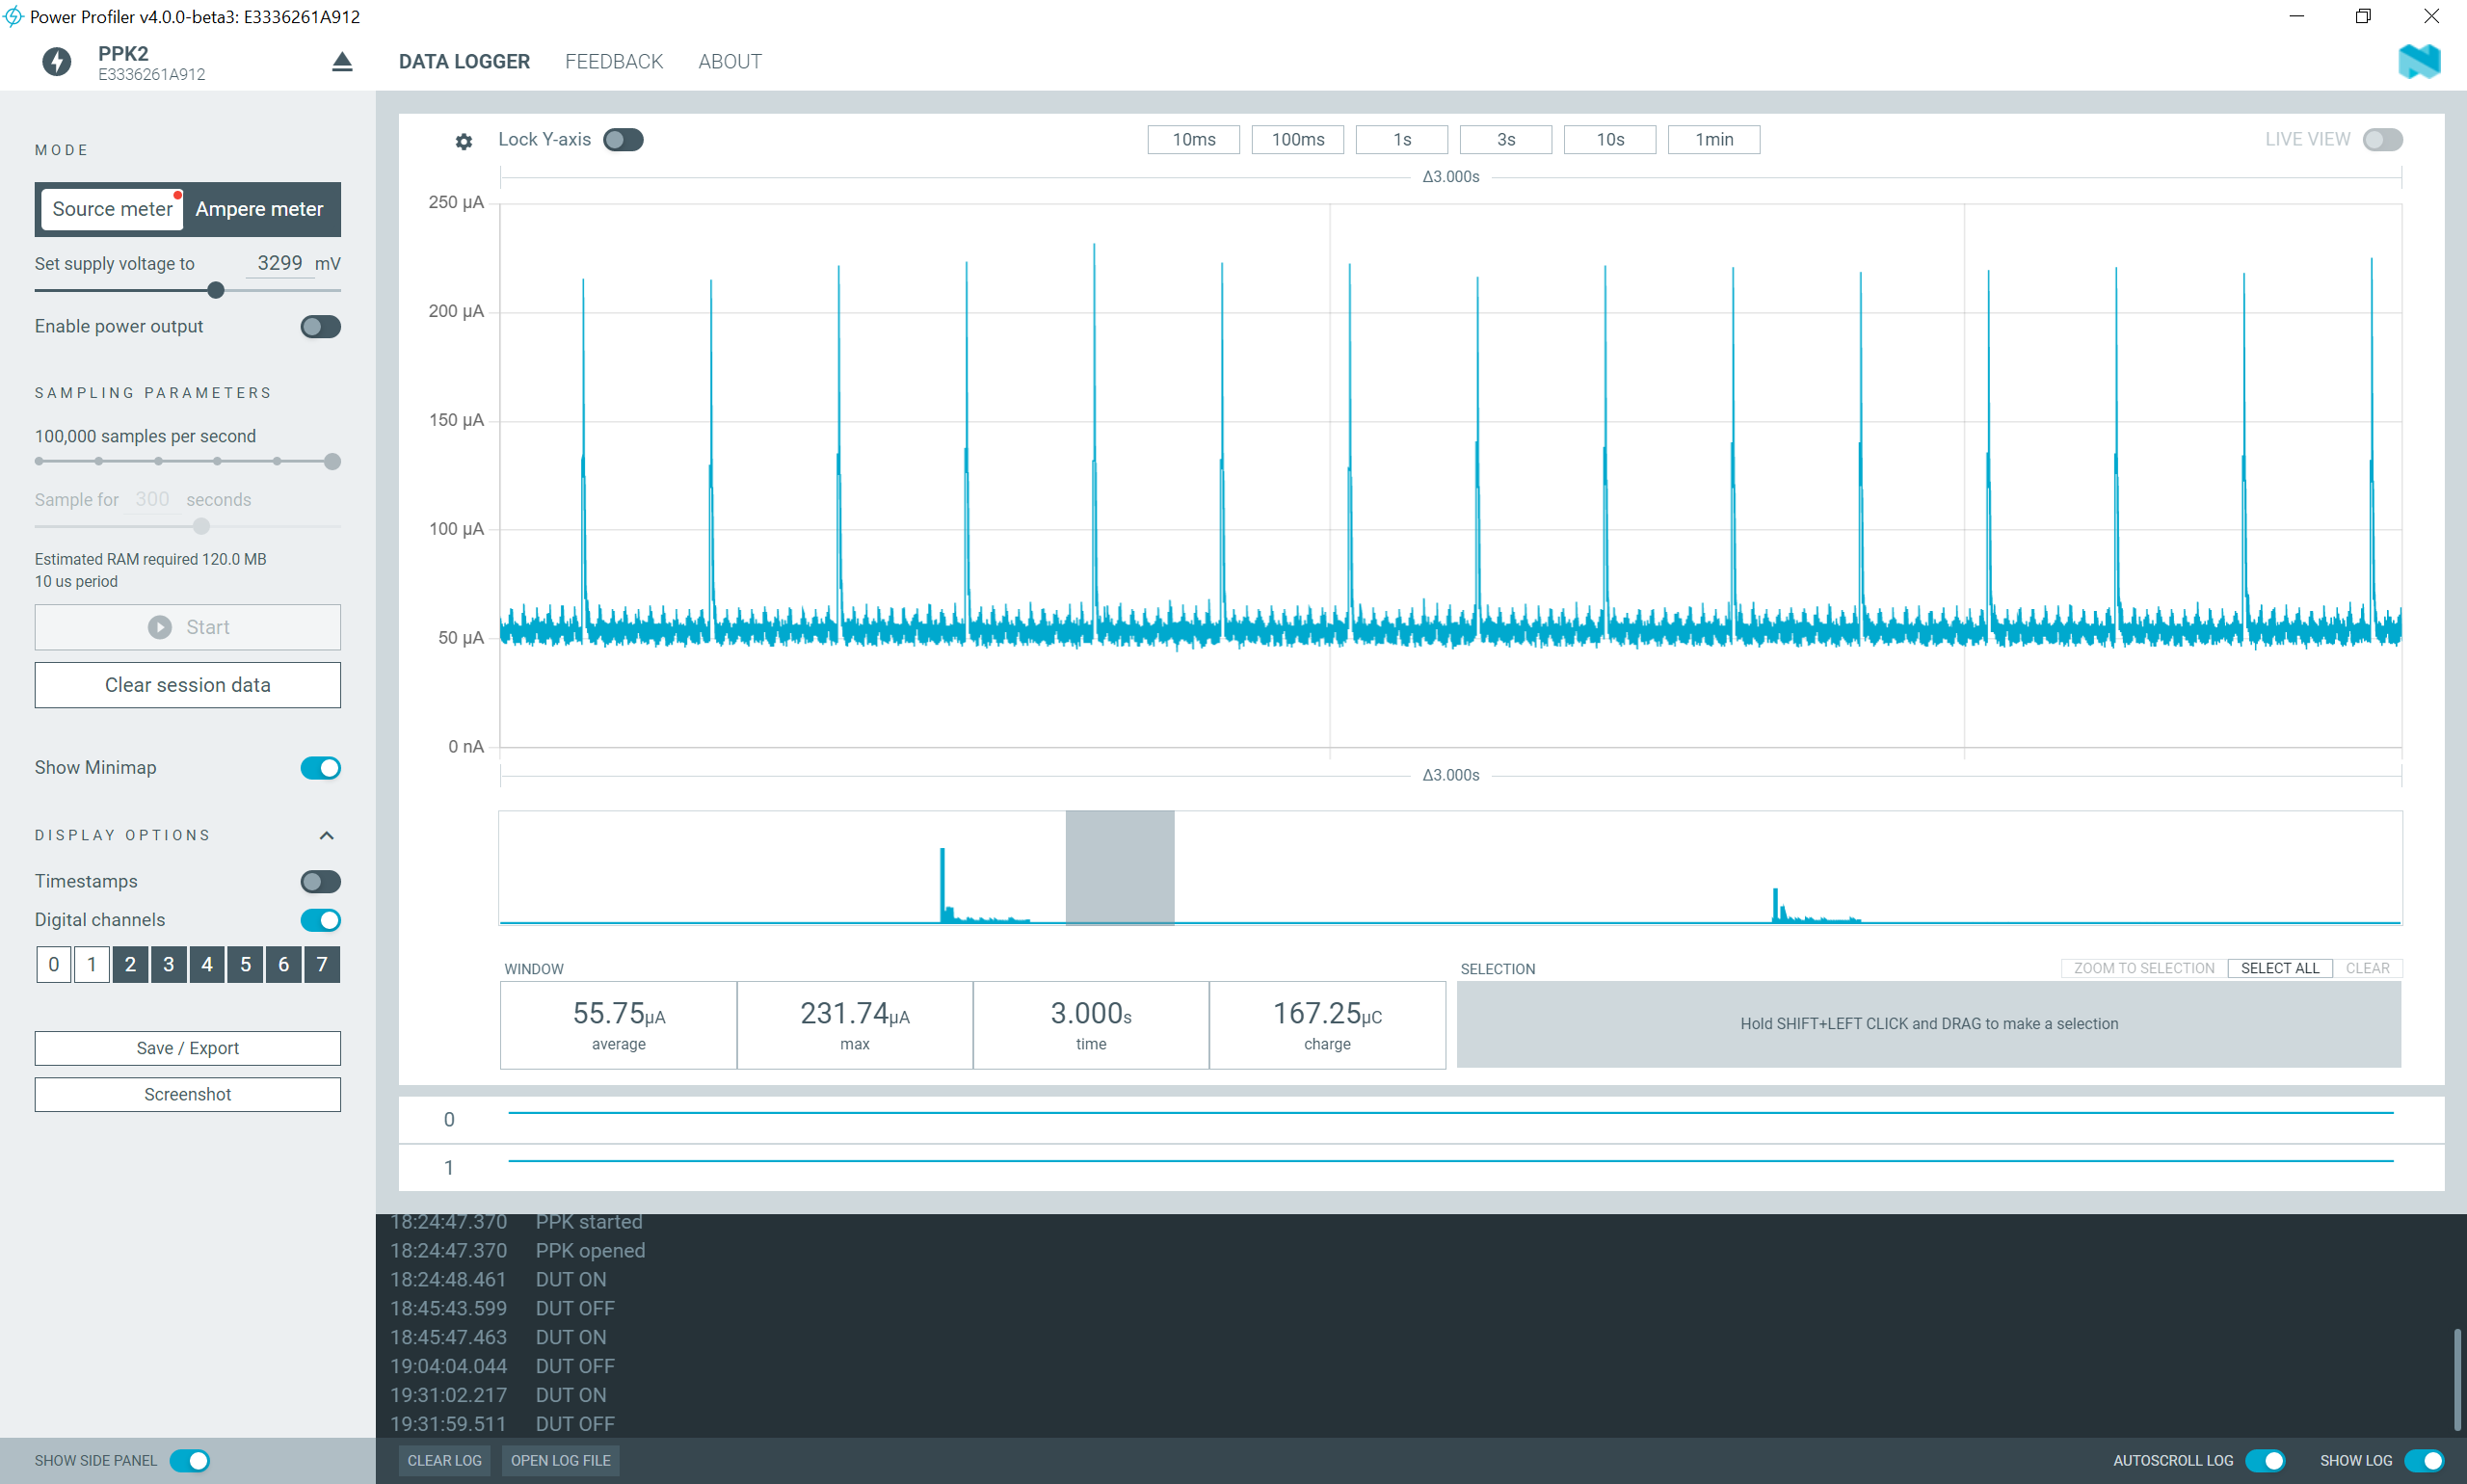Set time window to 10ms
Viewport: 2467px width, 1484px height.
1194,140
